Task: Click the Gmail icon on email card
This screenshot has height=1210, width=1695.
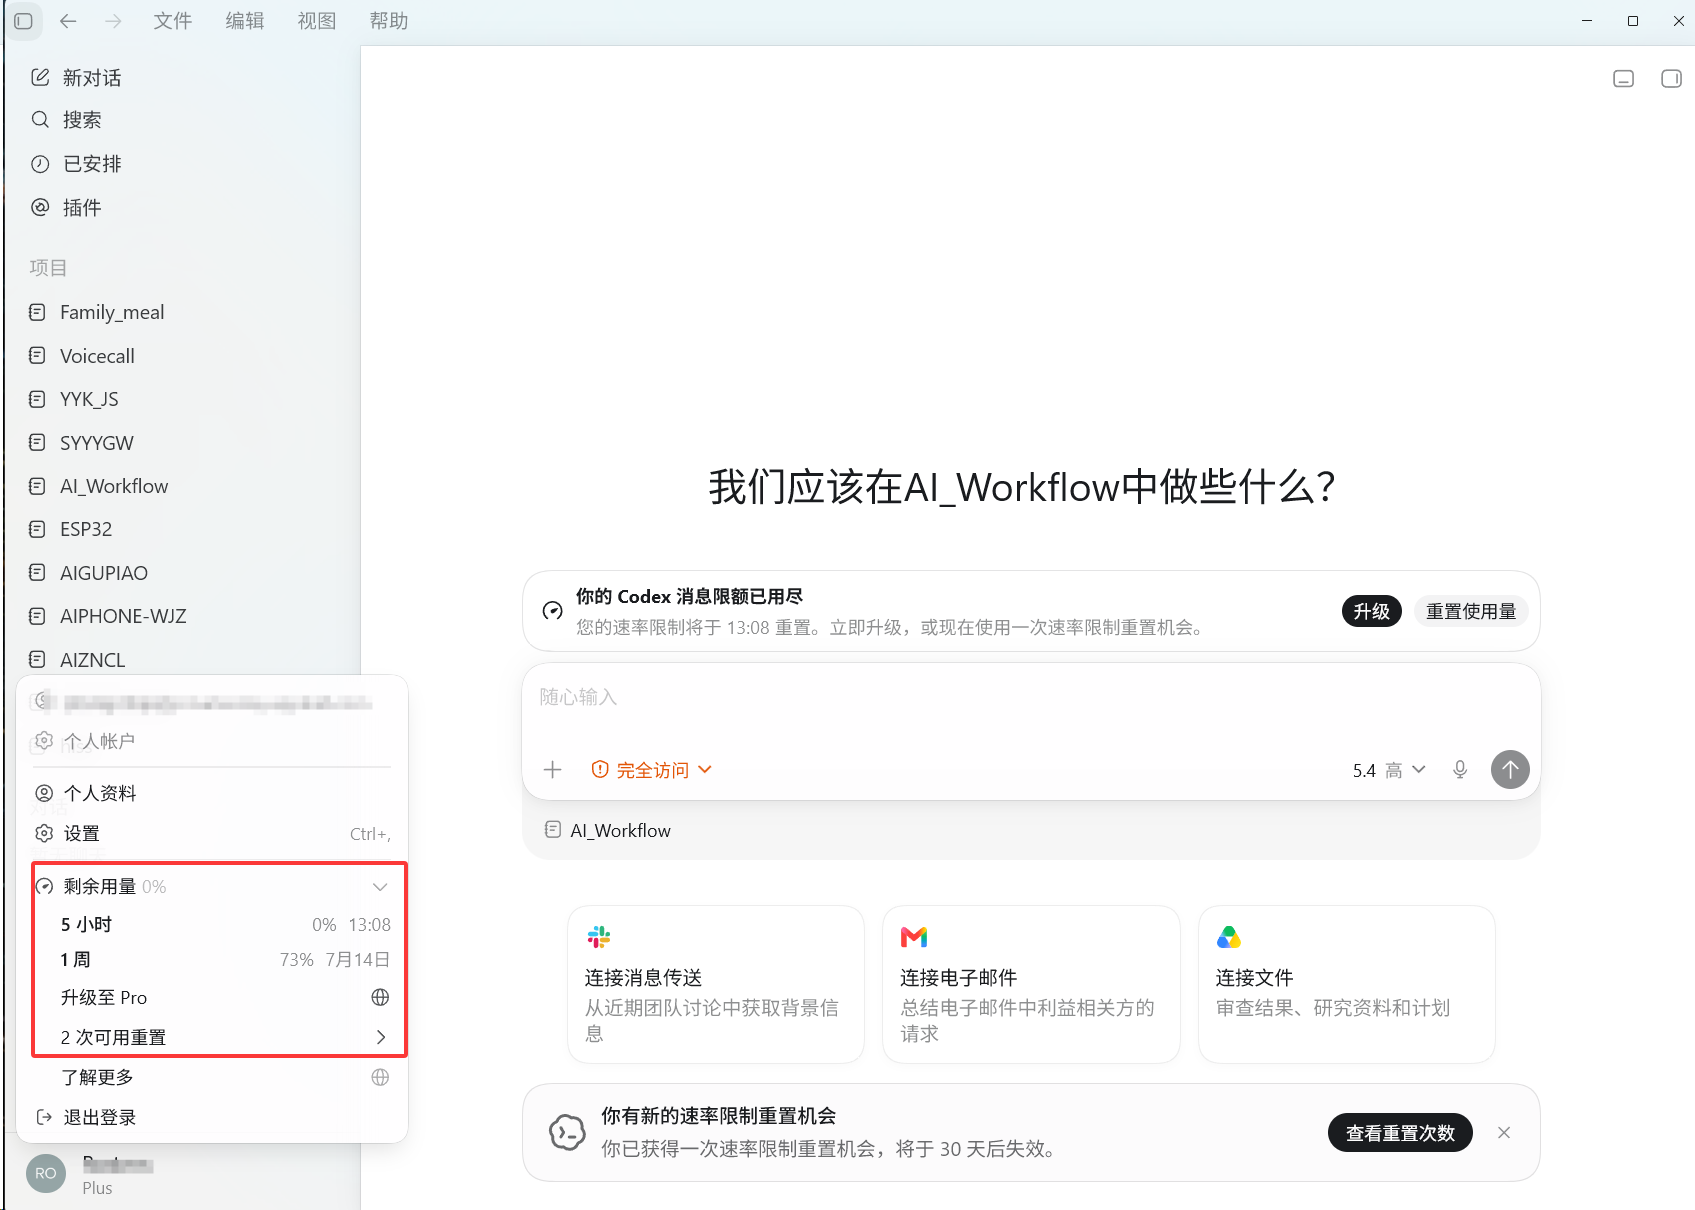Action: click(914, 937)
